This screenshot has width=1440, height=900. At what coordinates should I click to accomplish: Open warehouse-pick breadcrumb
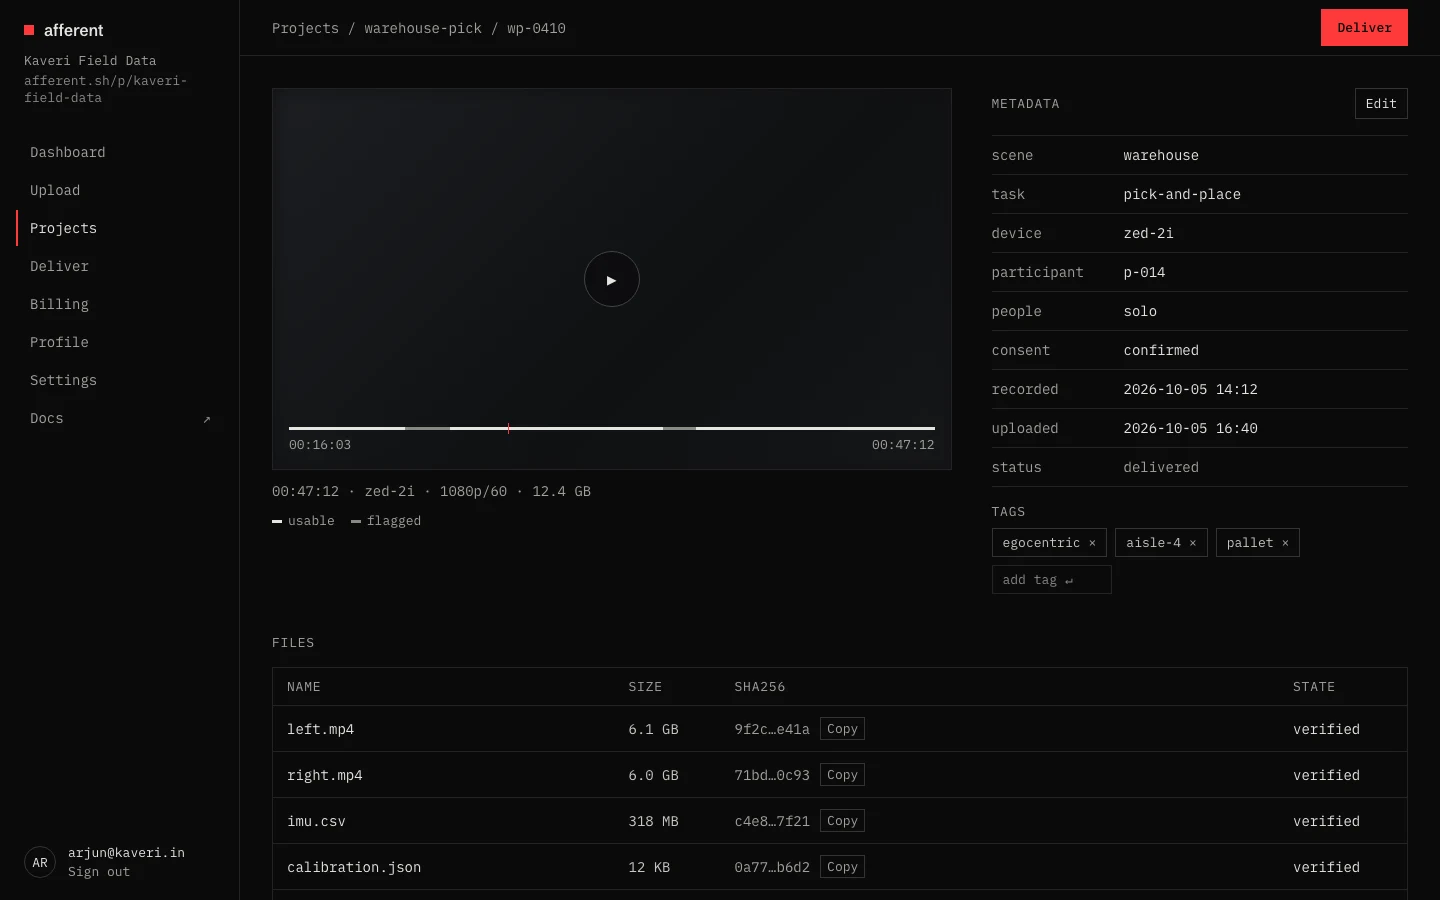[423, 28]
